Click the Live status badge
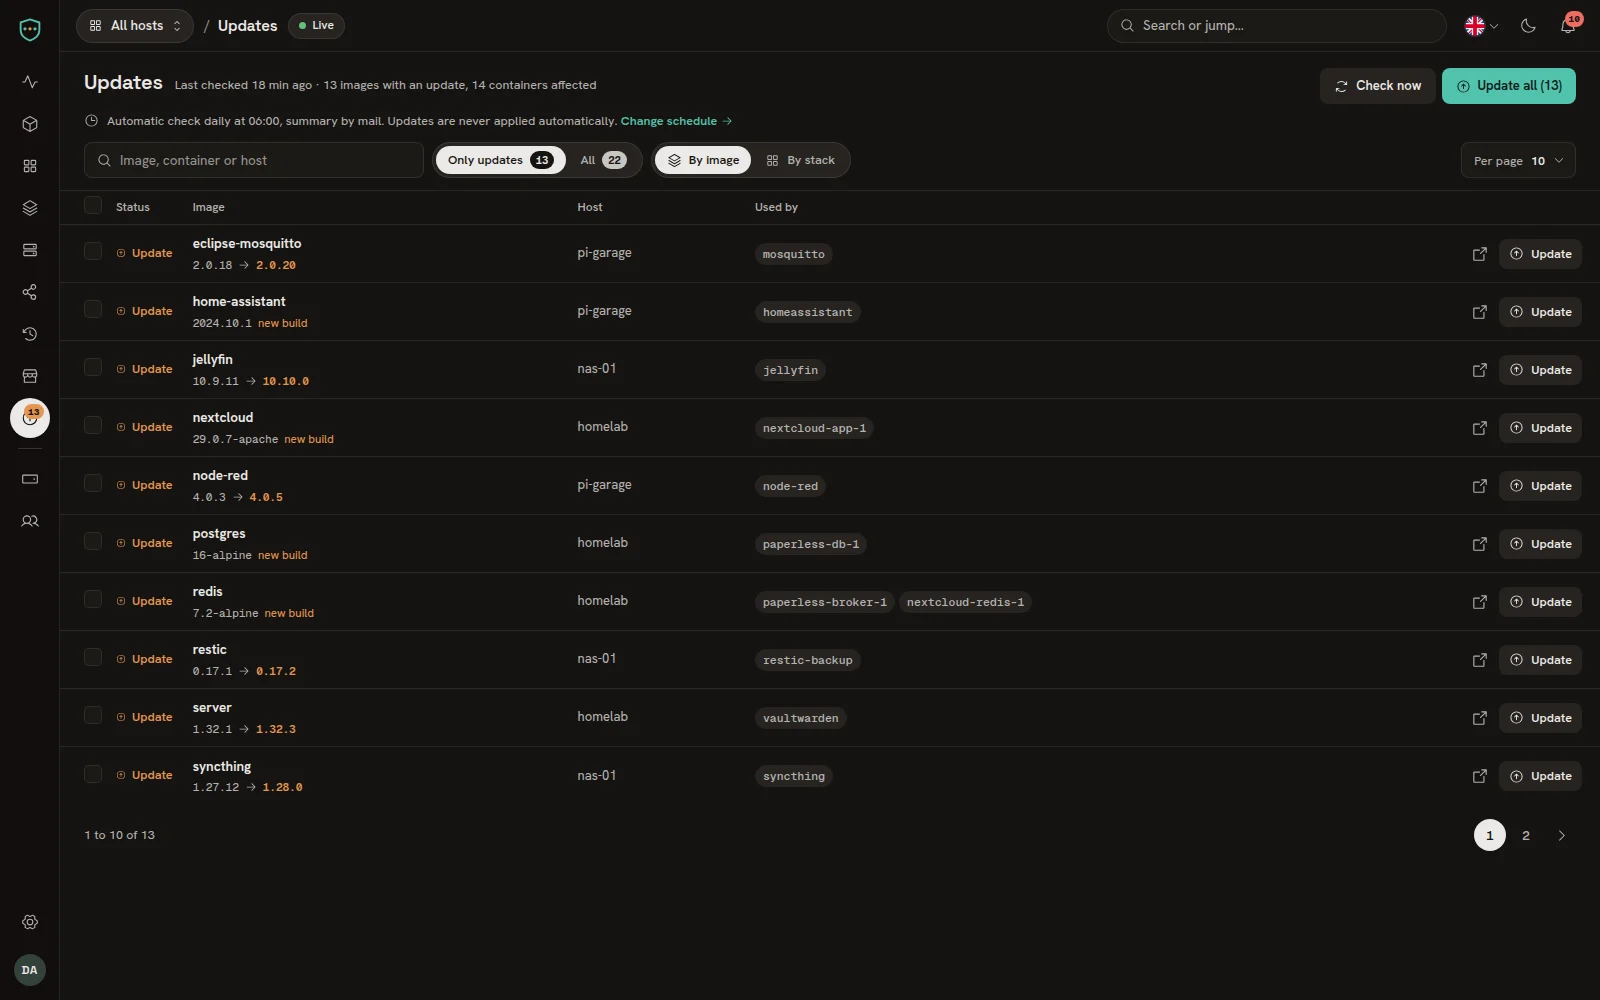The height and width of the screenshot is (1000, 1600). pyautogui.click(x=316, y=26)
